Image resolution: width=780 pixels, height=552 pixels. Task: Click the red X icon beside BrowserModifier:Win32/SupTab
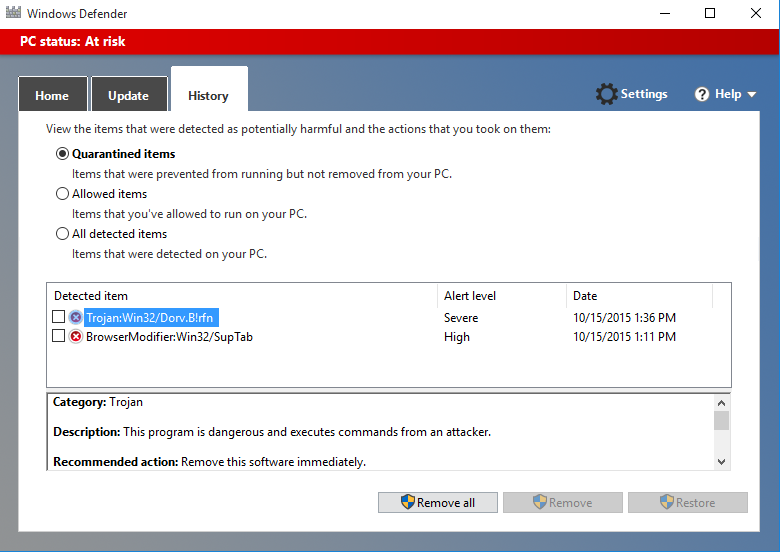(76, 337)
